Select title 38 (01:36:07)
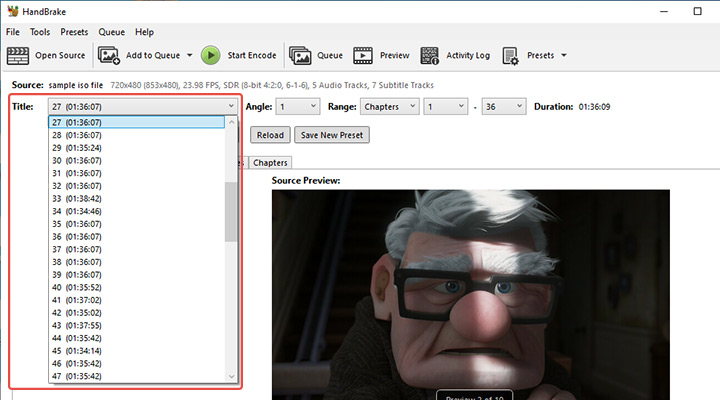The width and height of the screenshot is (720, 400). click(x=136, y=262)
